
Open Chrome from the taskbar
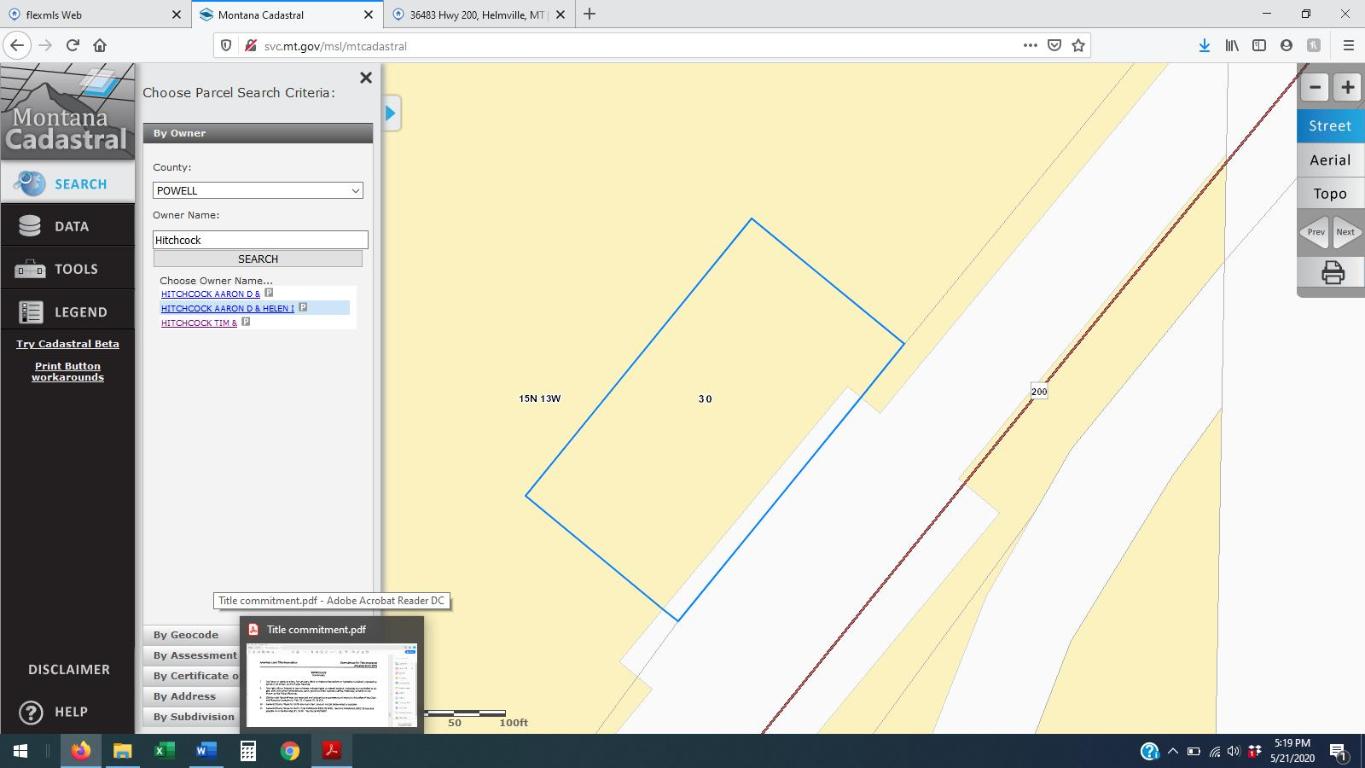coord(290,751)
